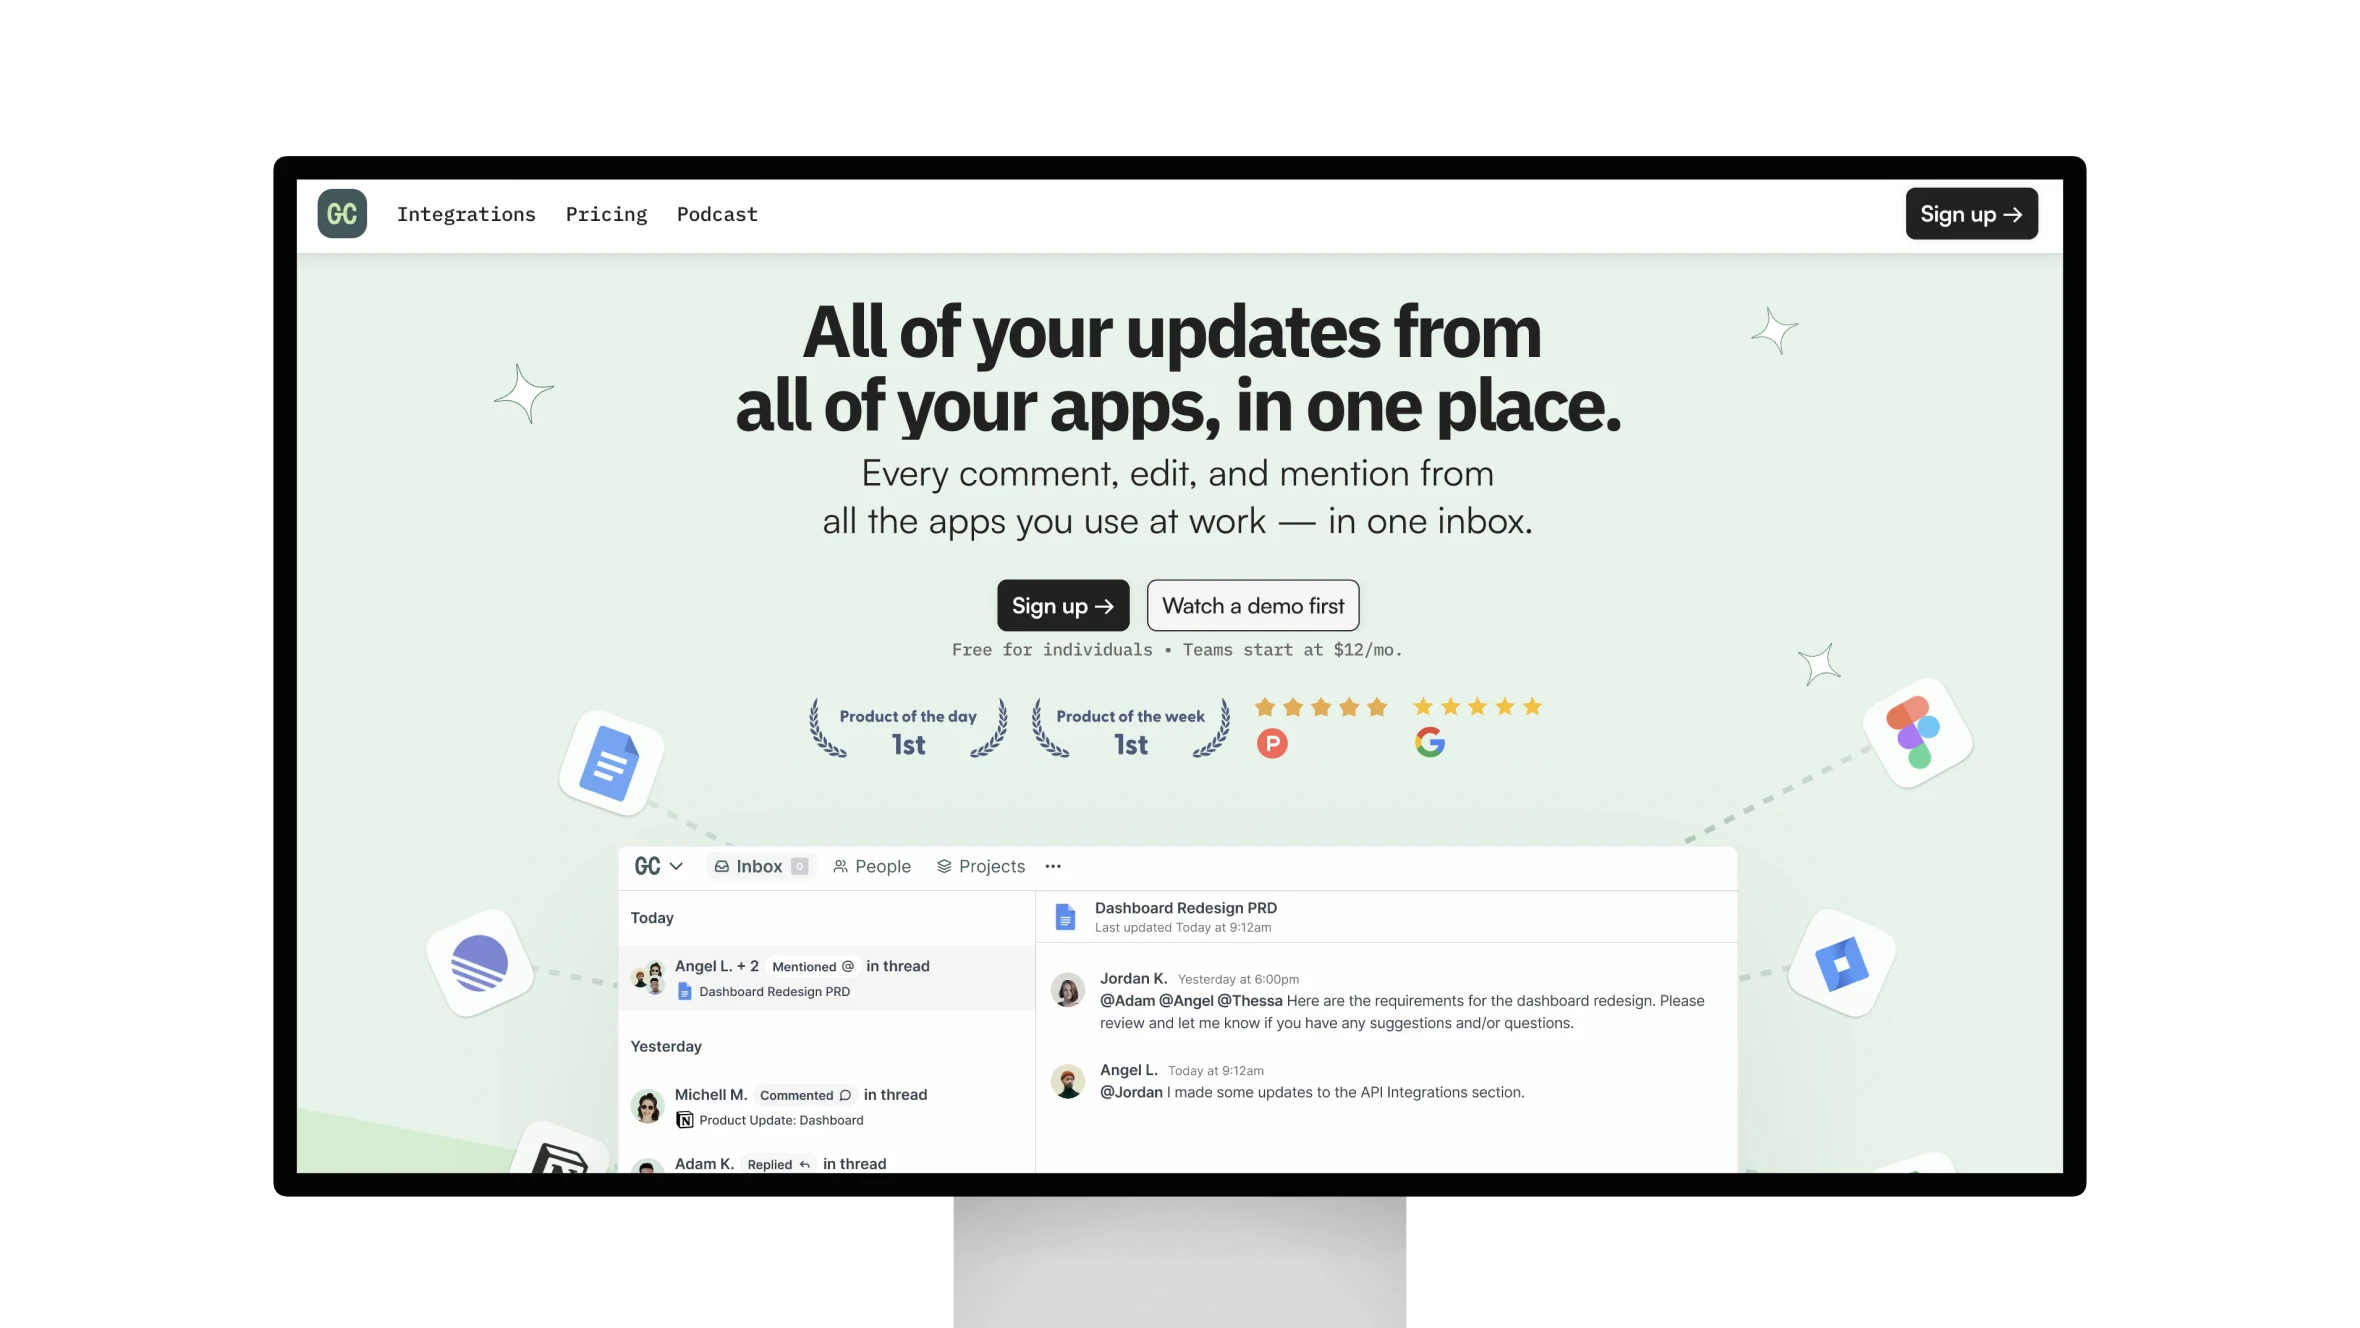Click the inbox notification count badge
This screenshot has height=1328, width=2360.
click(799, 866)
